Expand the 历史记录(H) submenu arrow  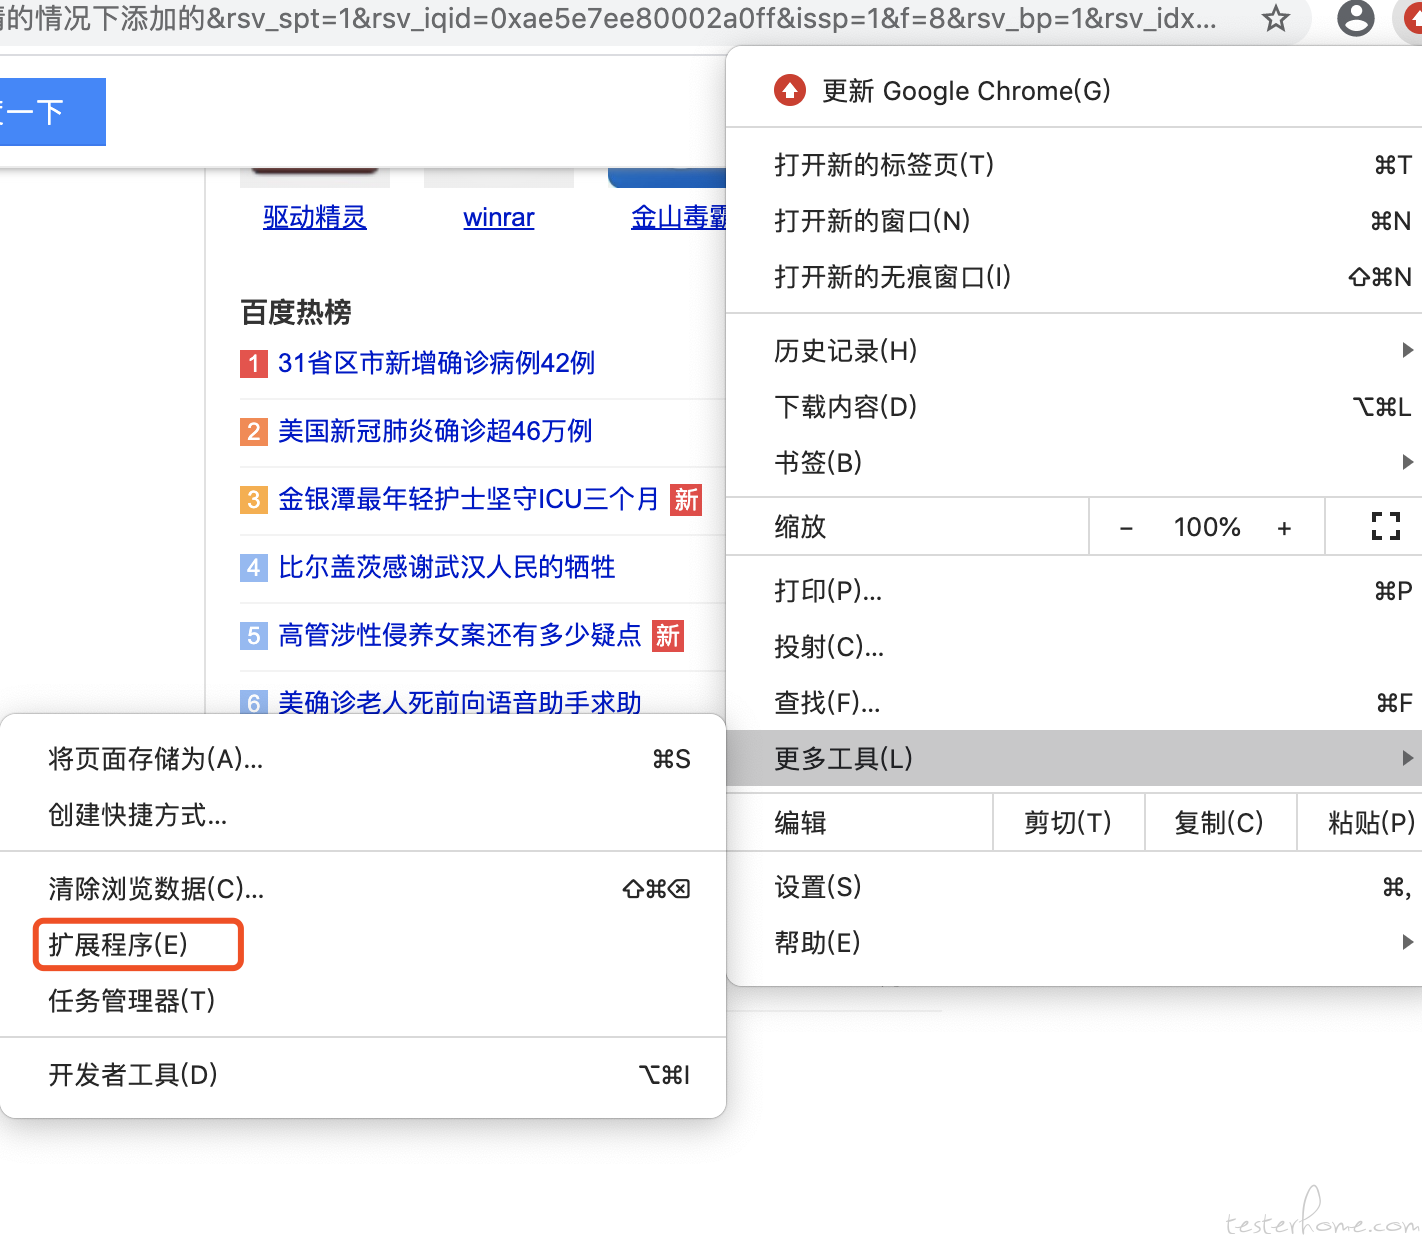(x=1407, y=350)
